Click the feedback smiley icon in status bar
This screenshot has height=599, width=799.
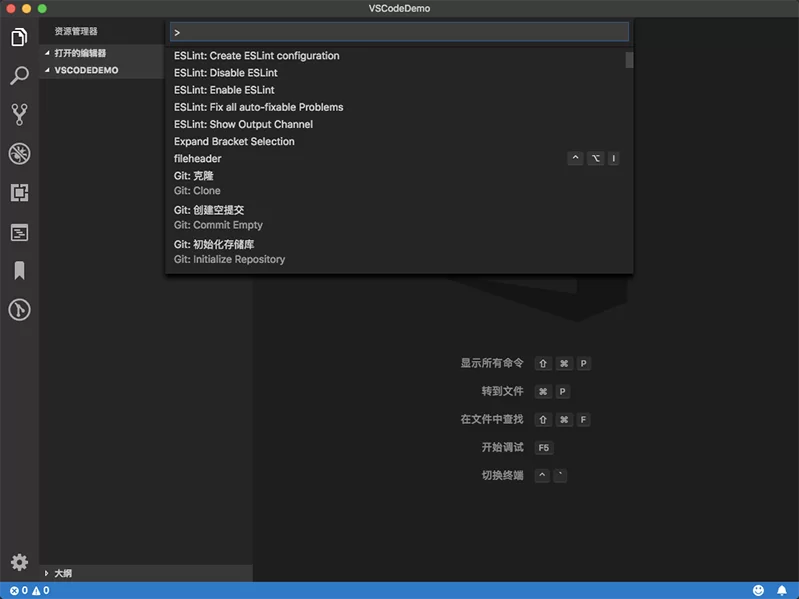point(758,590)
